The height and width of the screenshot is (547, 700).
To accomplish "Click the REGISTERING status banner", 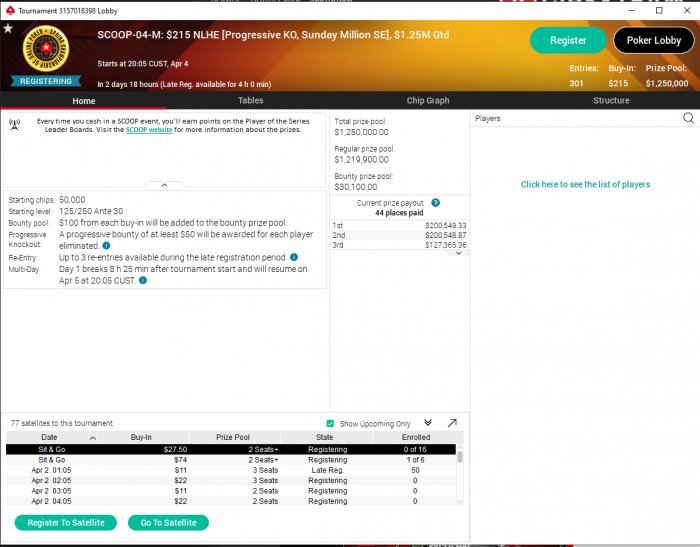I will coord(46,81).
